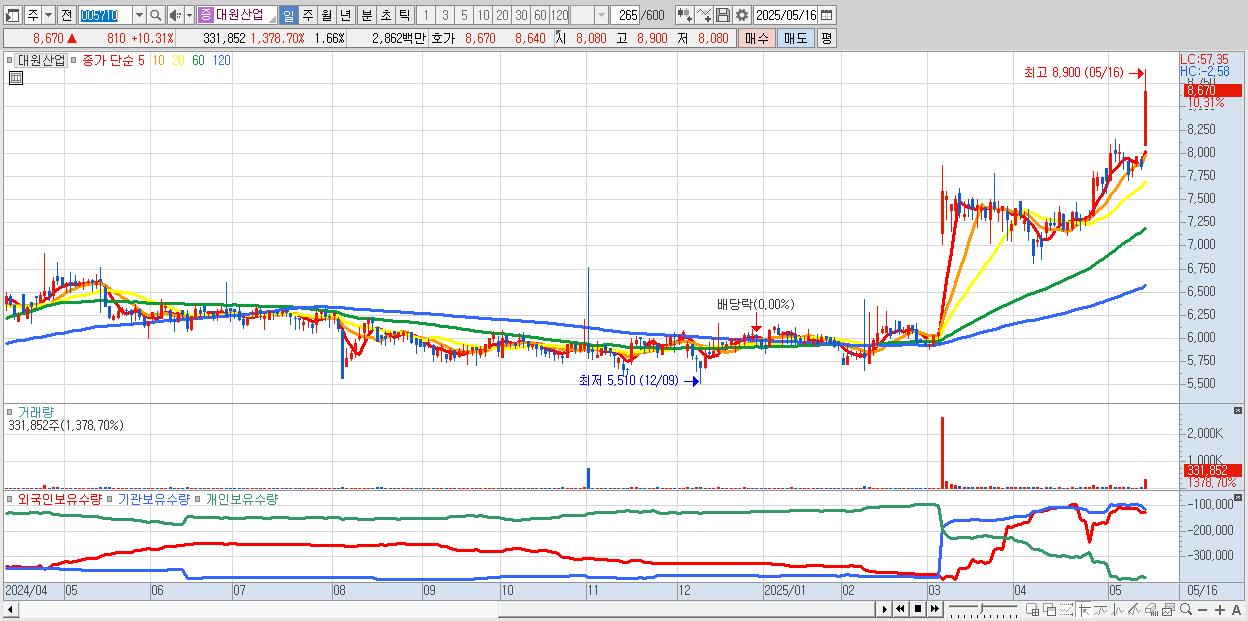Viewport: 1248px width, 621px height.
Task: Click the eraser with bars icon in bottom toolbar
Action: pos(1151,609)
